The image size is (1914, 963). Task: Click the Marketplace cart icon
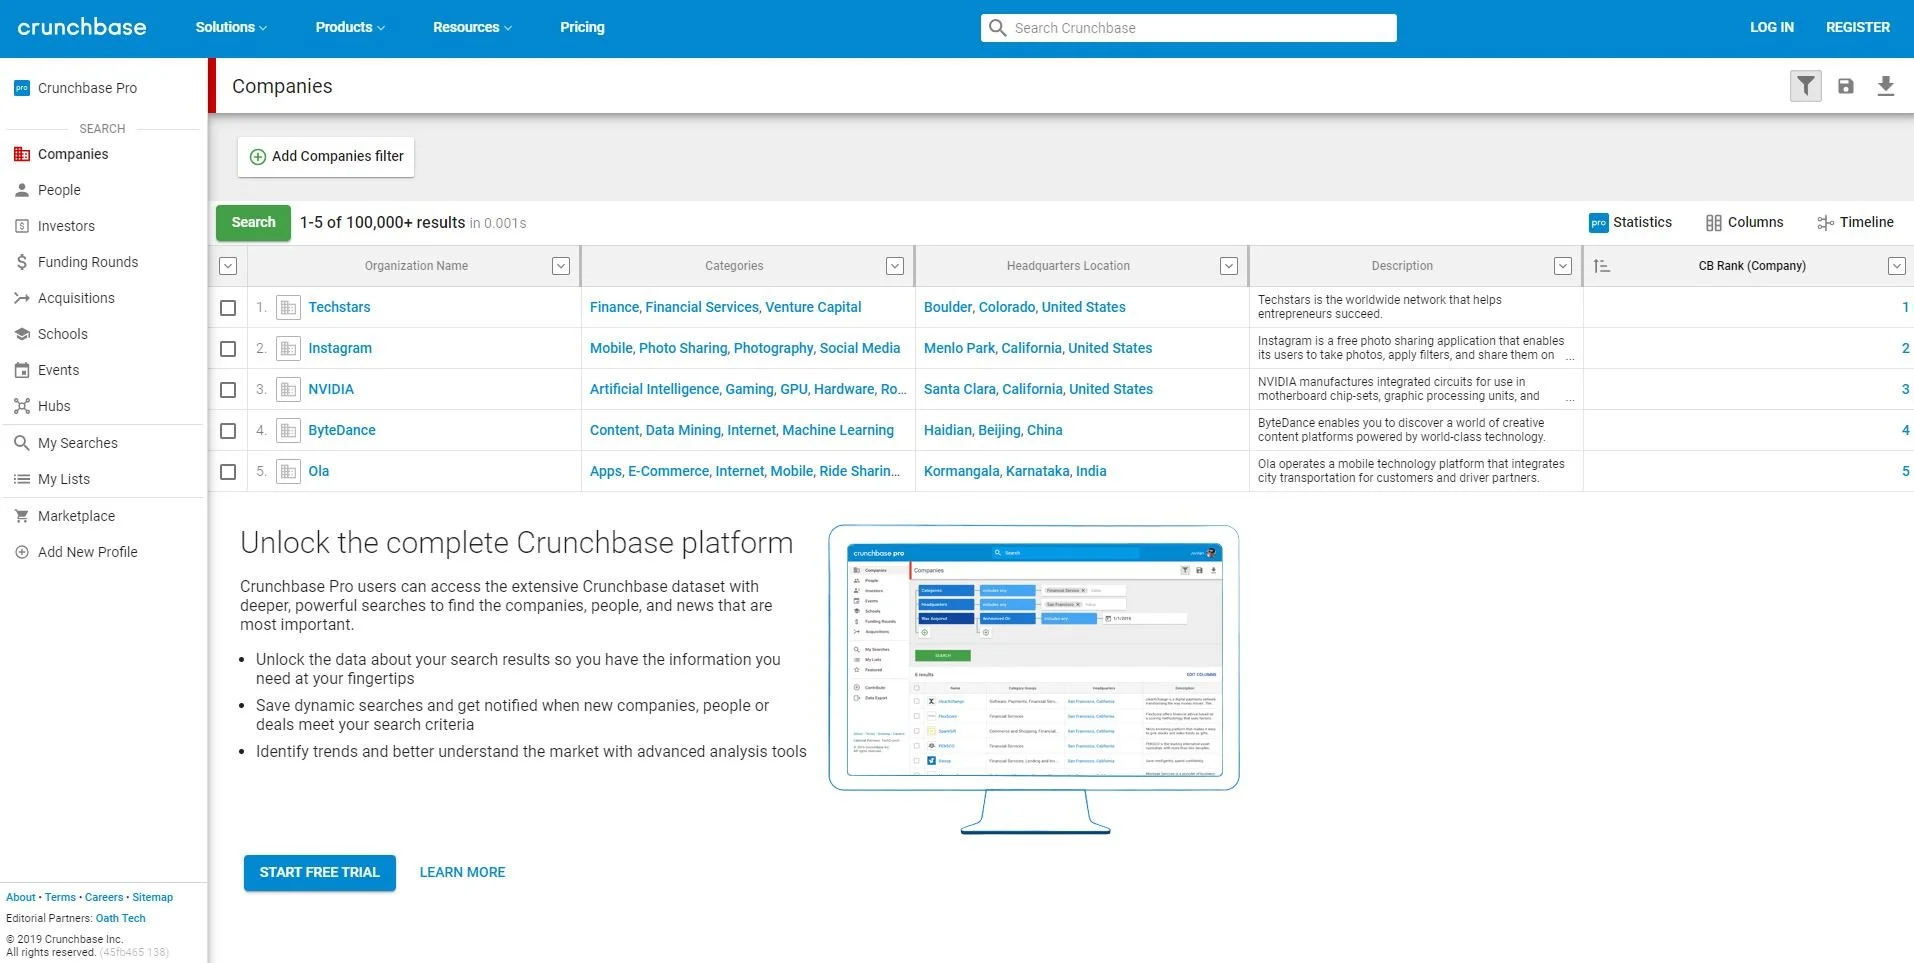click(22, 516)
